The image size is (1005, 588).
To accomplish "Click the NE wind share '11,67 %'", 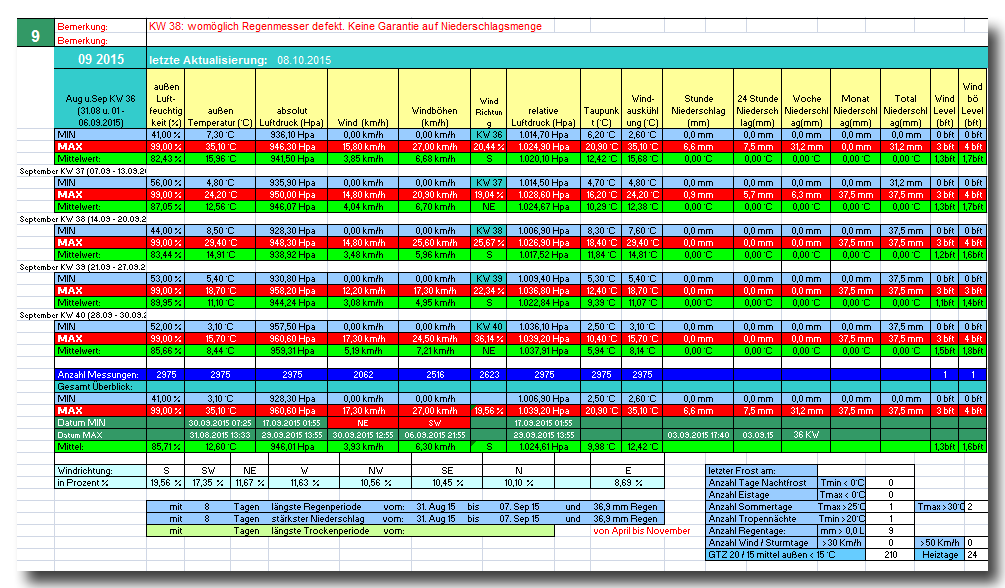I will (250, 483).
